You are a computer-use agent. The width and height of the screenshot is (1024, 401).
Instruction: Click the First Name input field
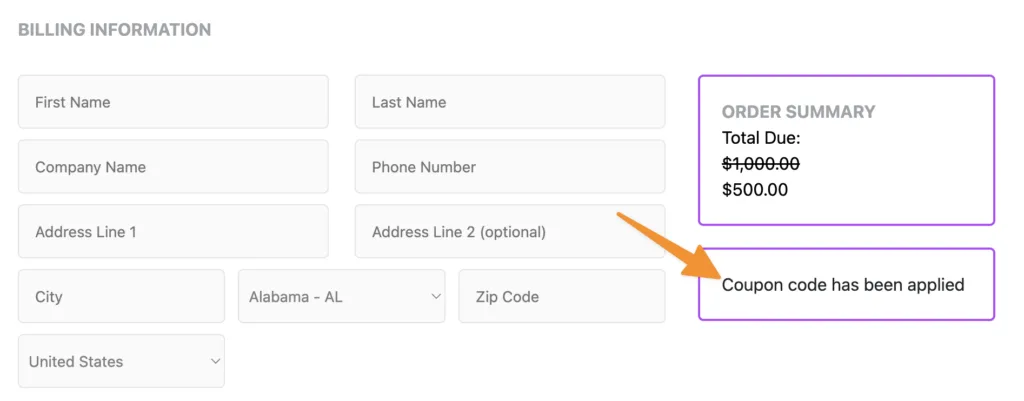tap(173, 102)
